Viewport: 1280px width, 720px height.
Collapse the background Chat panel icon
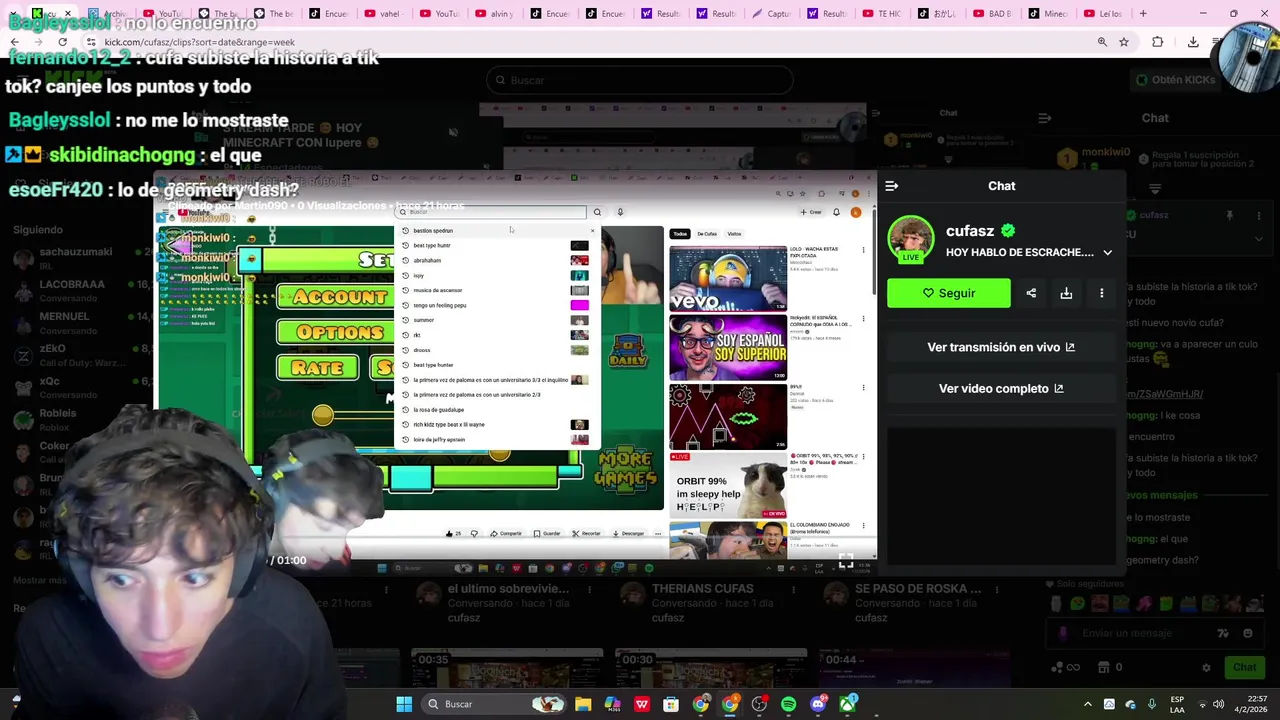click(1044, 118)
